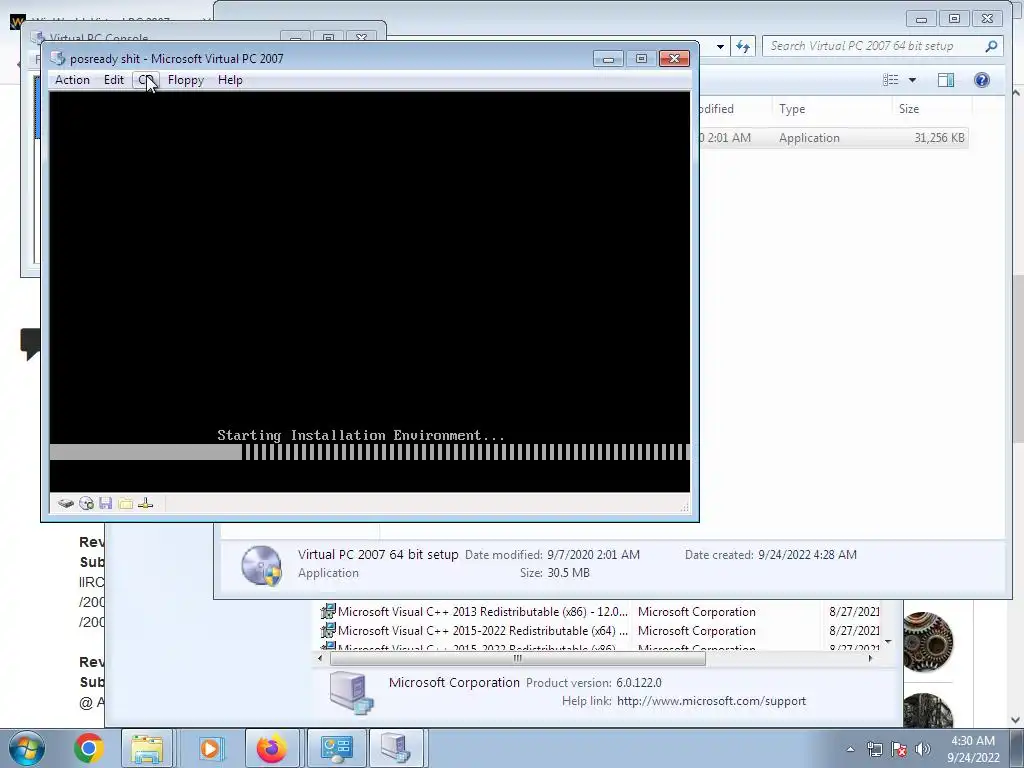The width and height of the screenshot is (1024, 768).
Task: Select the 31,256 KB file size cell
Action: (939, 138)
